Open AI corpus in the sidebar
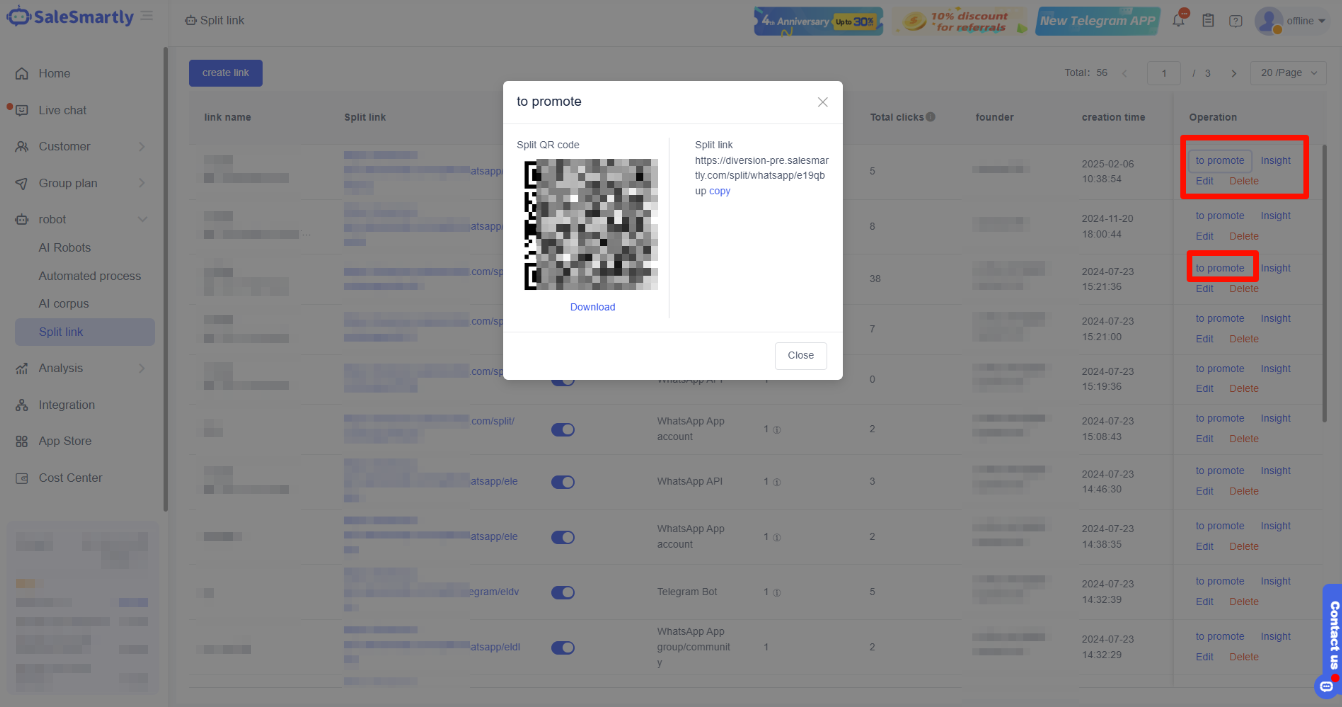Viewport: 1342px width, 707px height. (x=64, y=304)
